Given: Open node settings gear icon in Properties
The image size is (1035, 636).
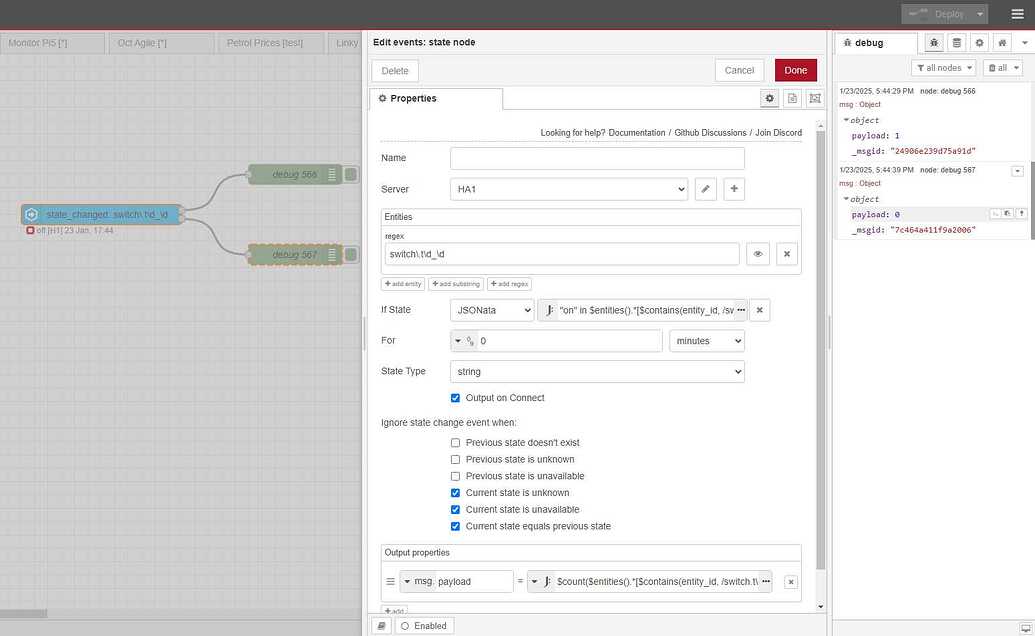Looking at the screenshot, I should 770,98.
